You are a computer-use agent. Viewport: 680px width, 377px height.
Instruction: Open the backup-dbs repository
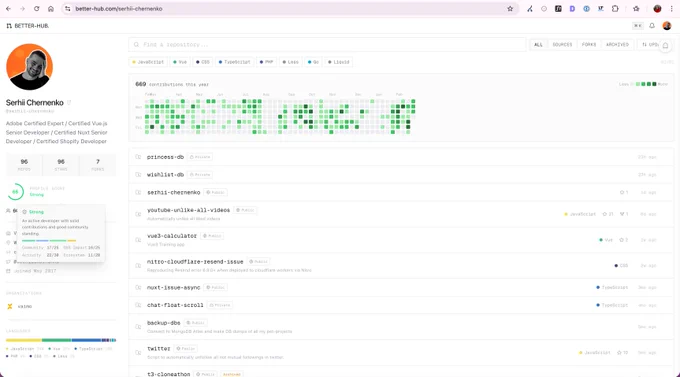163,323
